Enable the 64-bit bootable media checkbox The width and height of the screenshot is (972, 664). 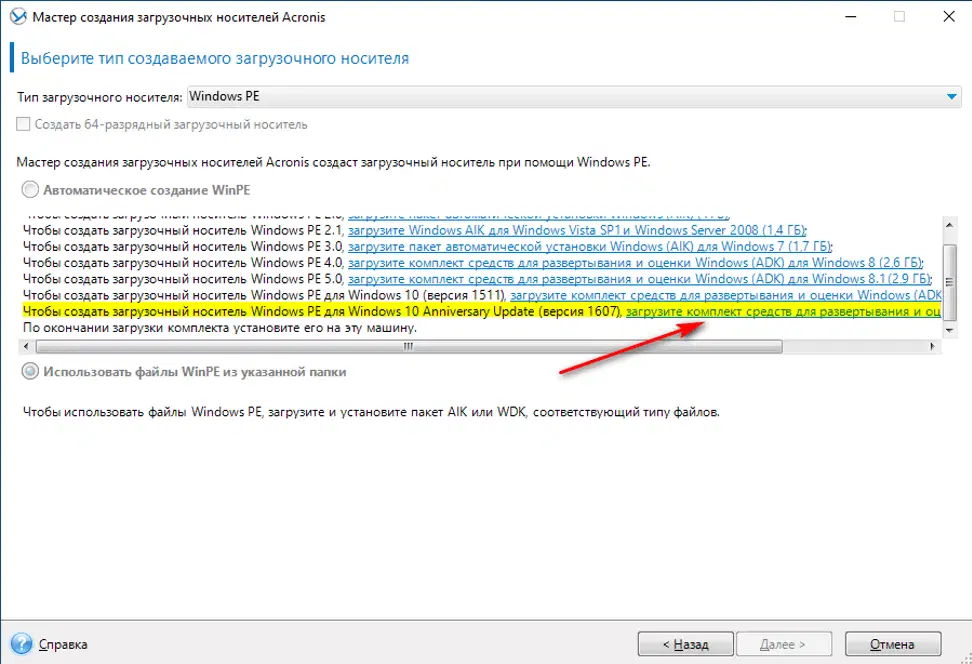click(x=23, y=124)
